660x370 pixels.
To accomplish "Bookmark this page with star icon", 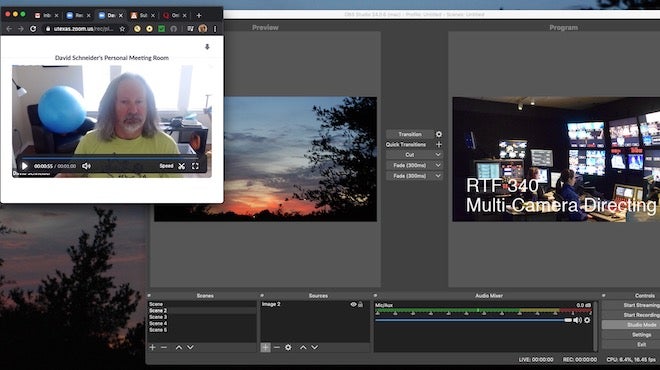I will click(122, 29).
